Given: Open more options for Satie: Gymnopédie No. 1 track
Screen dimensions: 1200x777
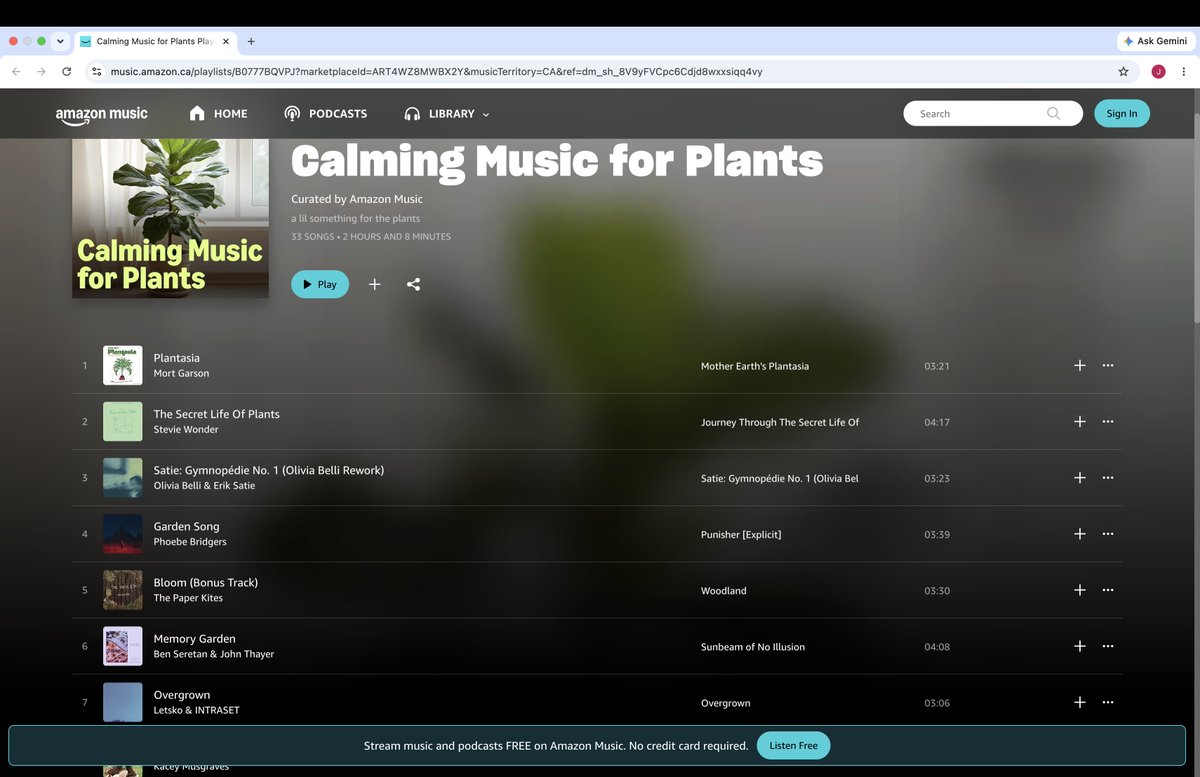Looking at the screenshot, I should point(1108,478).
